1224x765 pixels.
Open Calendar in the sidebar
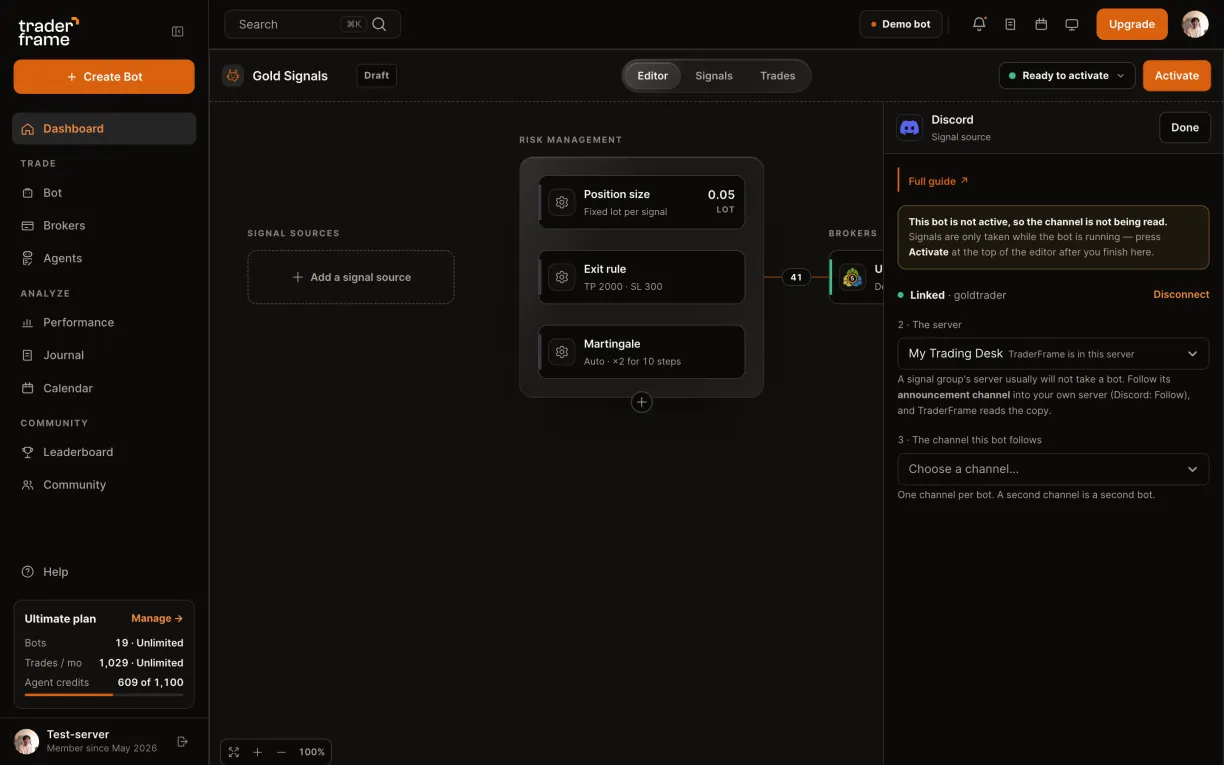(104, 388)
